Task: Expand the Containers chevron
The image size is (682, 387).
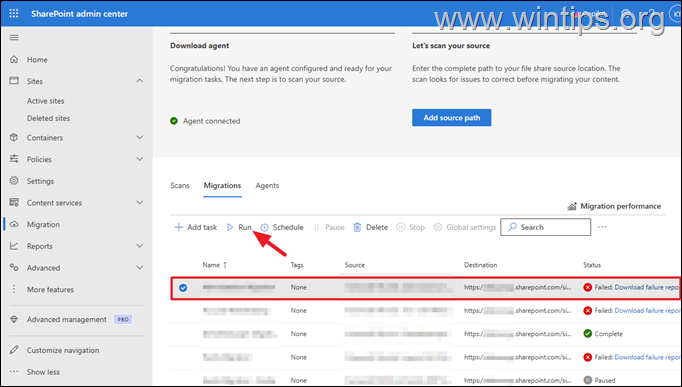Action: coord(140,137)
